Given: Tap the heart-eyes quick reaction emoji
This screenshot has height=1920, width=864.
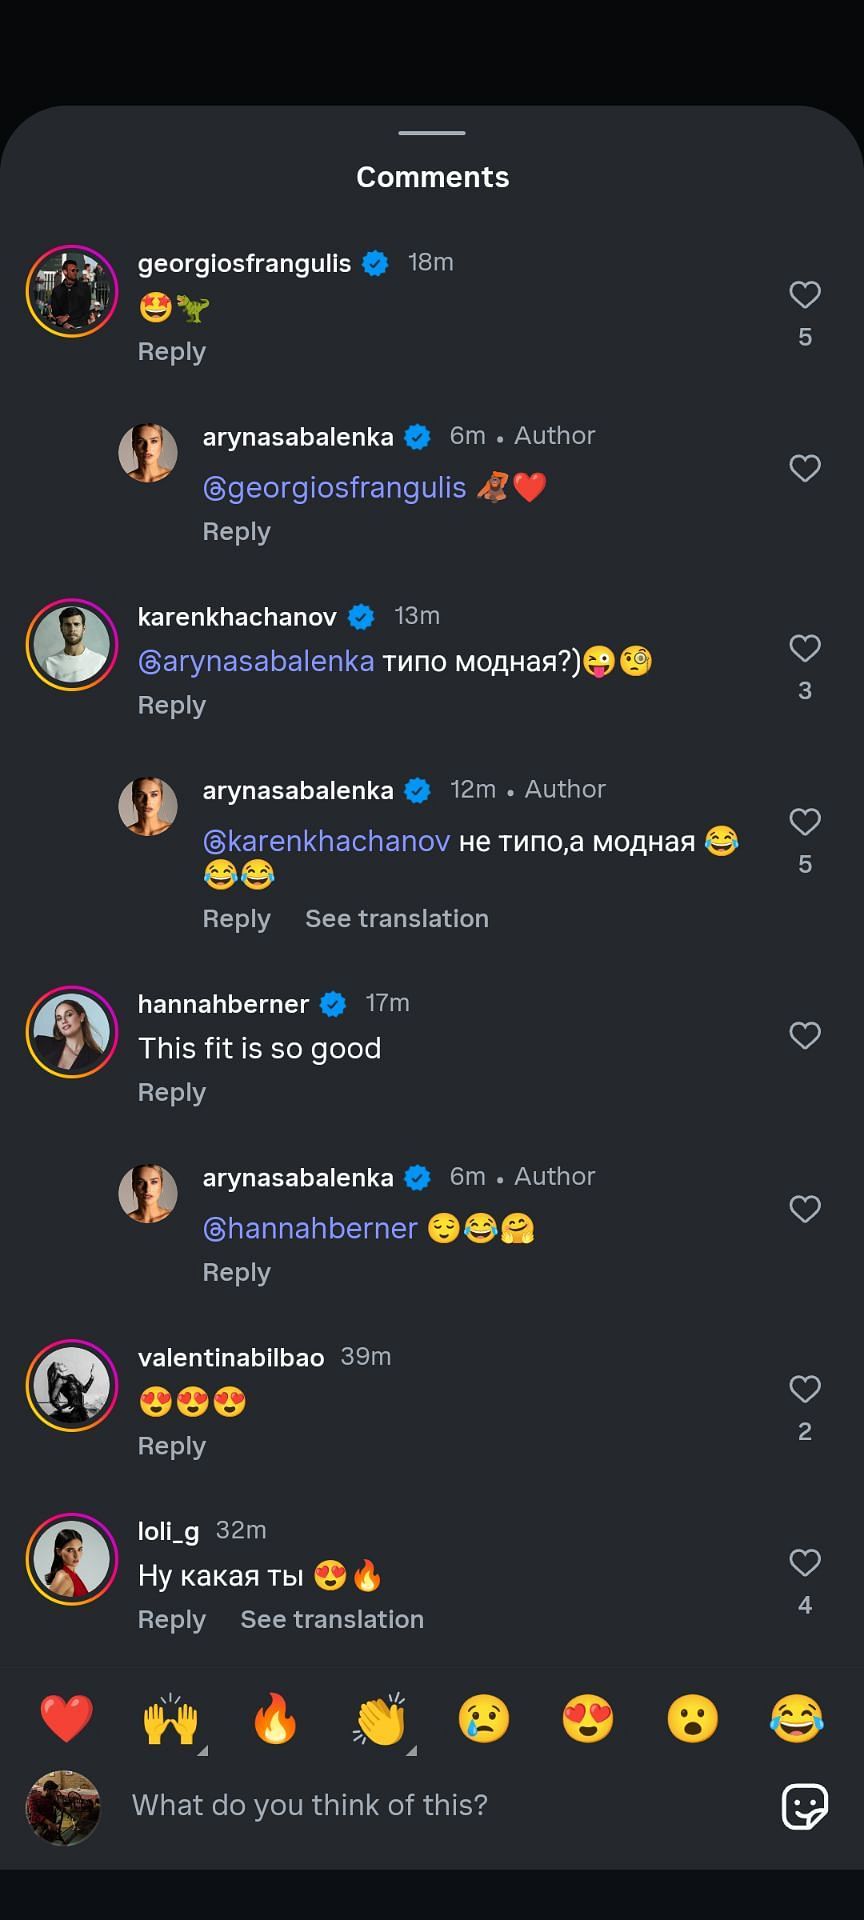Looking at the screenshot, I should tap(588, 1719).
